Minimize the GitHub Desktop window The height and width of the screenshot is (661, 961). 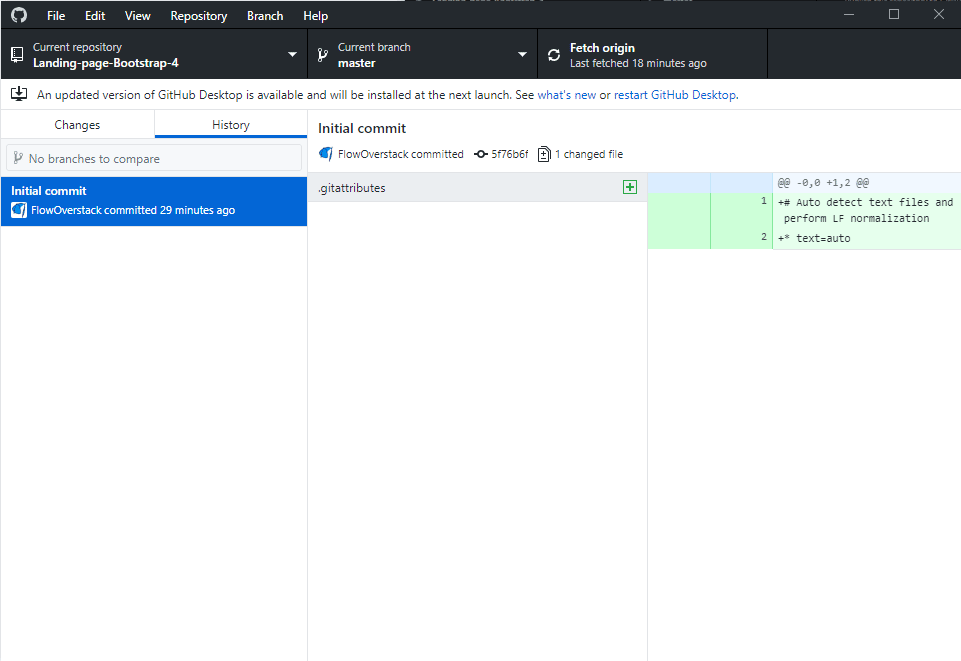(x=849, y=14)
